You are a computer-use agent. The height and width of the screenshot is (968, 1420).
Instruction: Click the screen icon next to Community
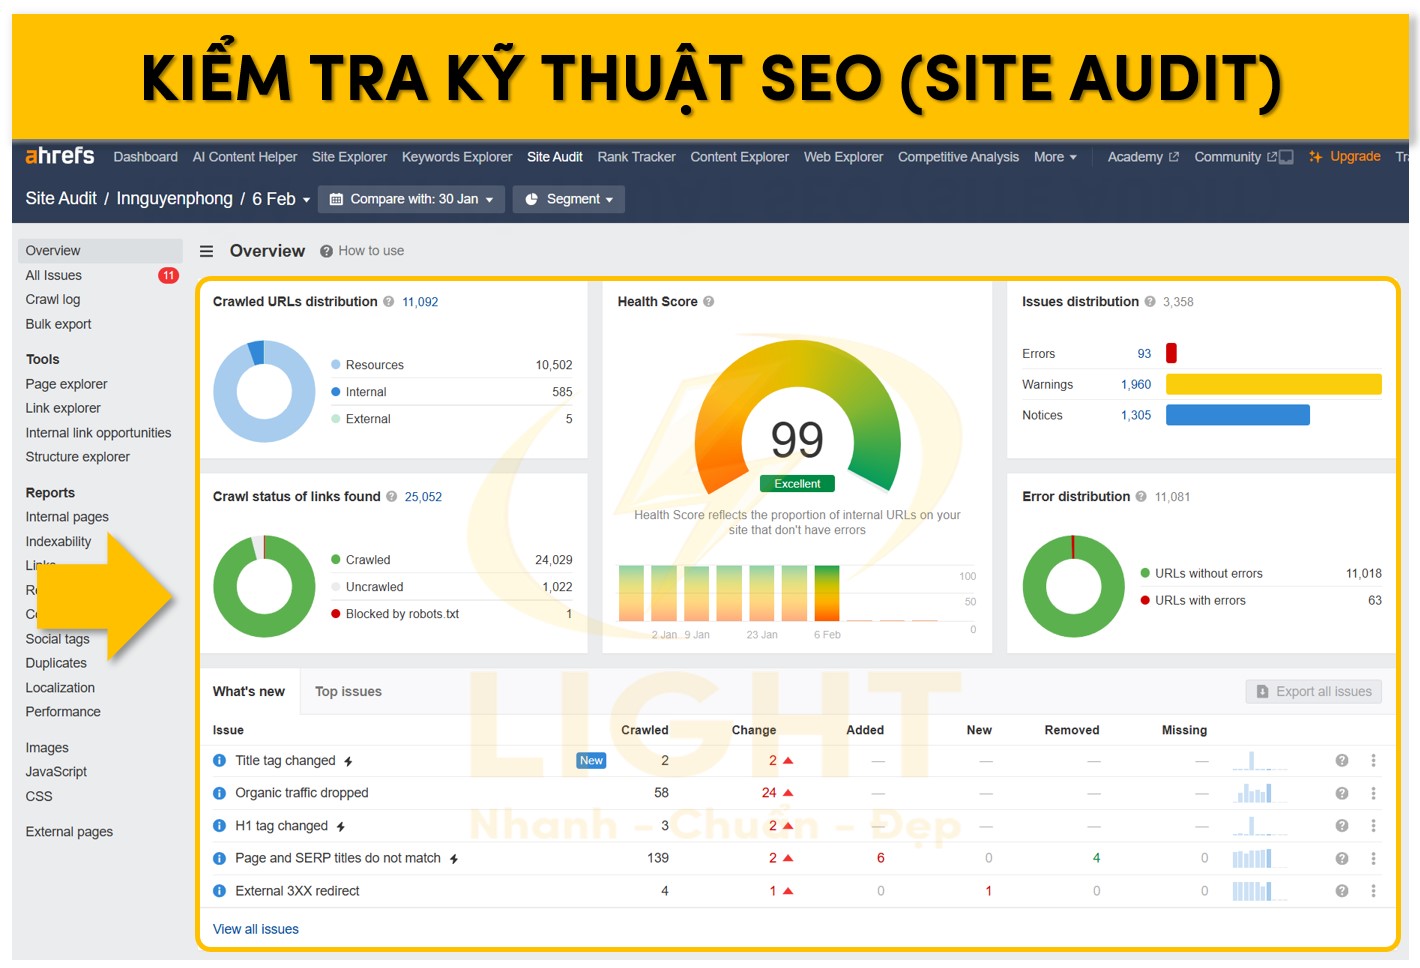click(x=1287, y=157)
